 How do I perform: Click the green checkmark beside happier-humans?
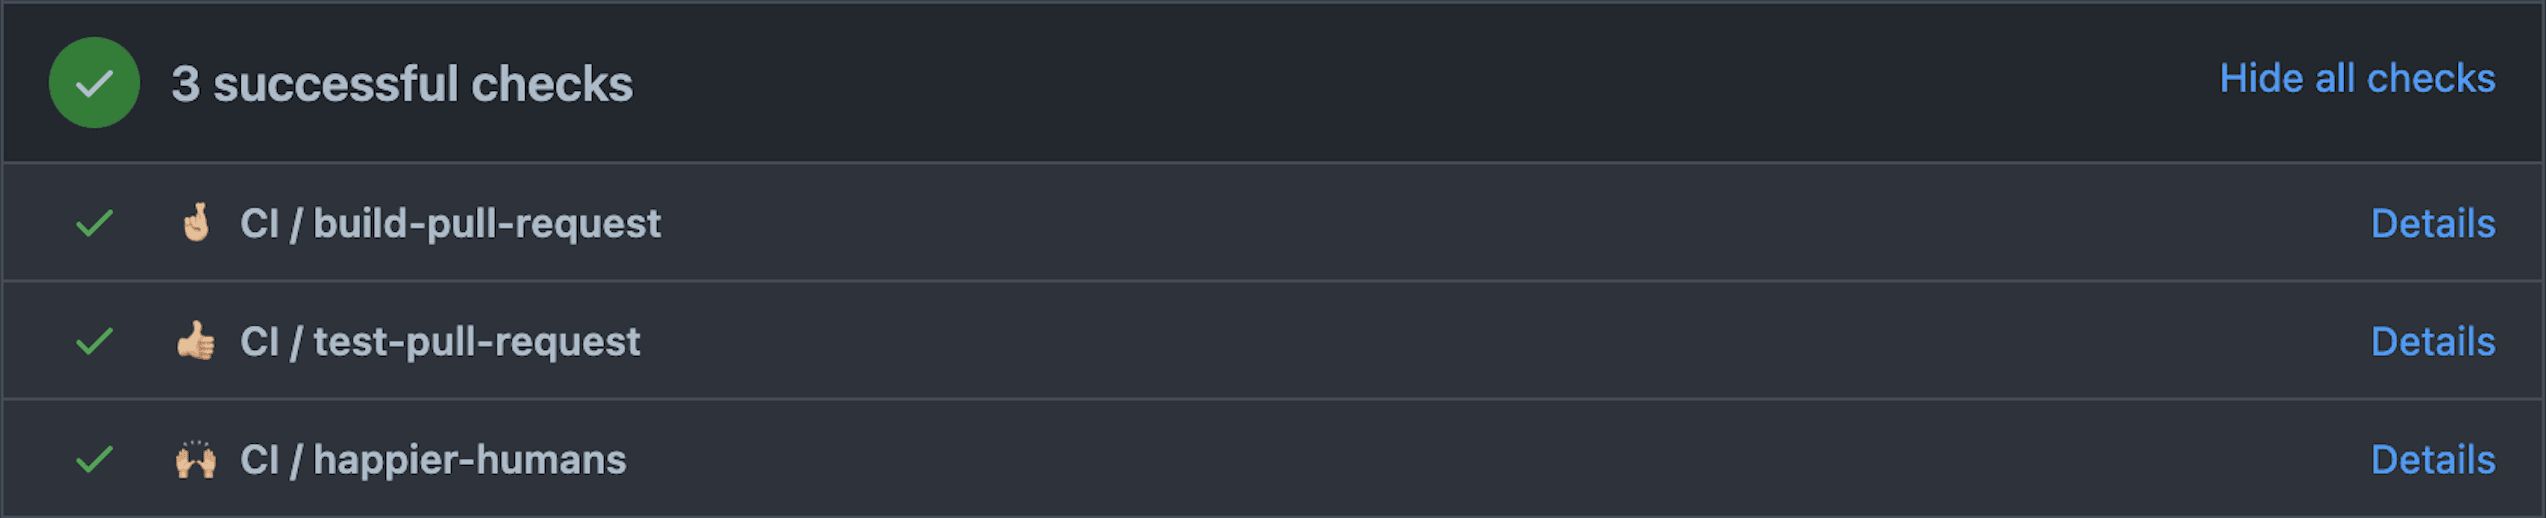(94, 460)
